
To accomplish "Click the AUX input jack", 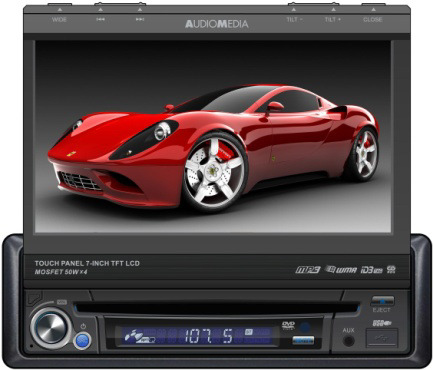I will coord(349,341).
